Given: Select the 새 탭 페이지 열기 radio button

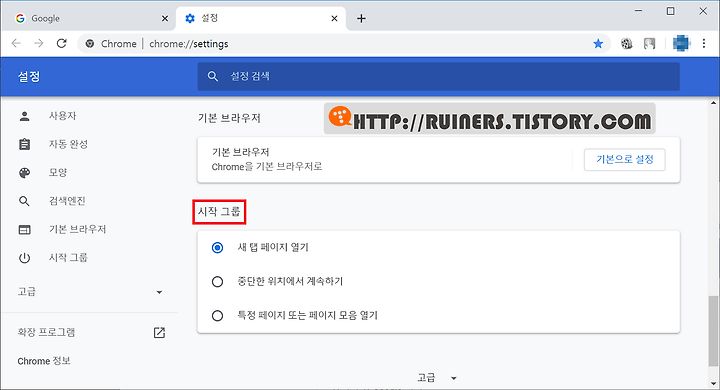Looking at the screenshot, I should tap(217, 248).
